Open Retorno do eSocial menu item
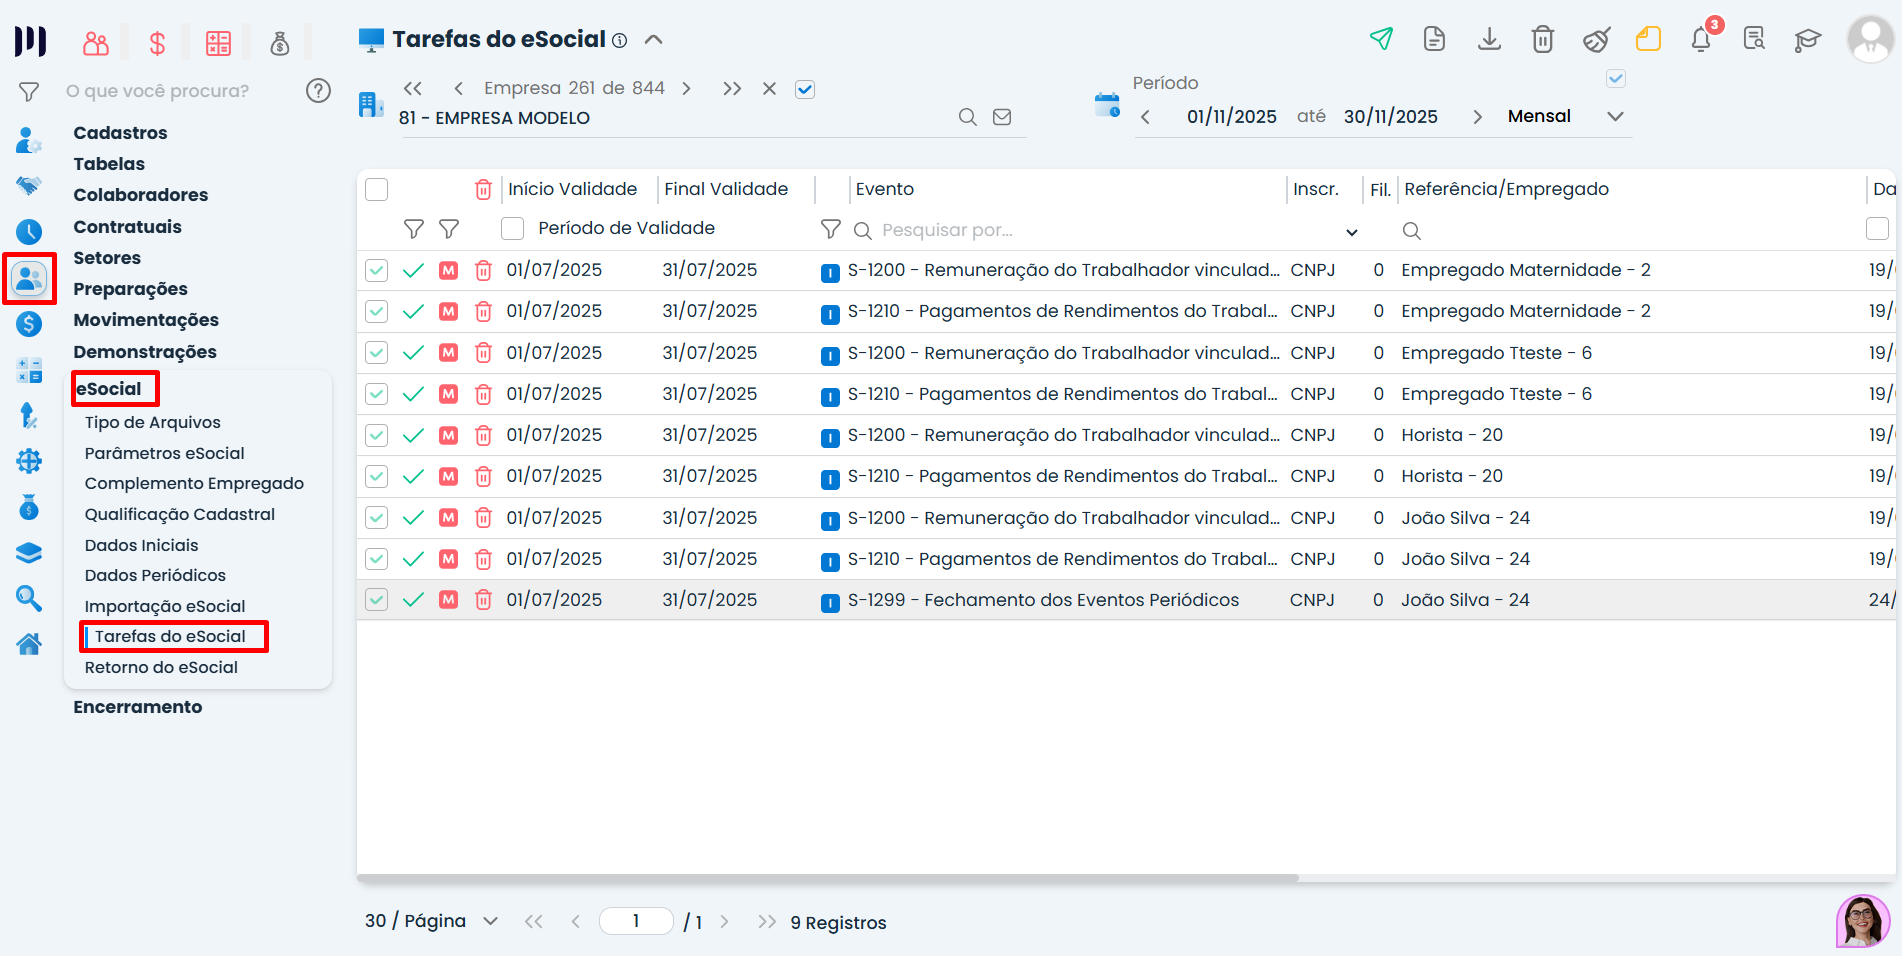 (161, 667)
